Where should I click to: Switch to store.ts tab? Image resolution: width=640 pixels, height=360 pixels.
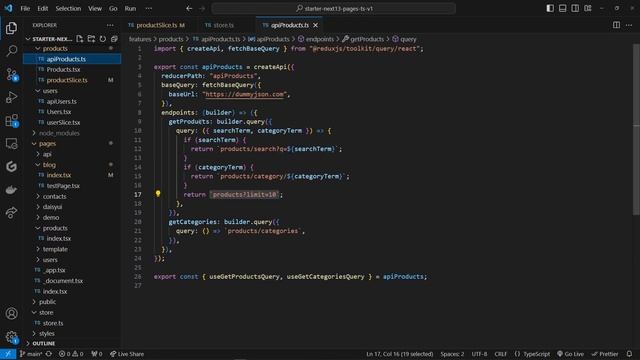[223, 25]
